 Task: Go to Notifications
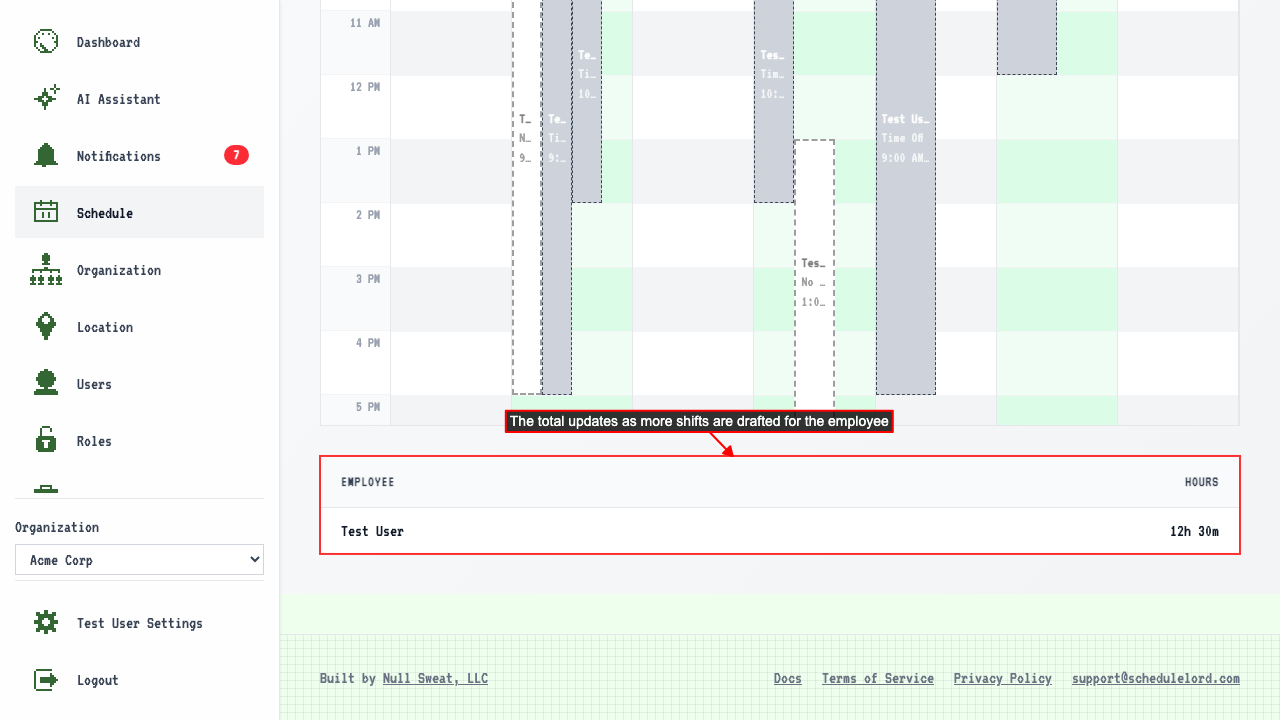[x=139, y=156]
